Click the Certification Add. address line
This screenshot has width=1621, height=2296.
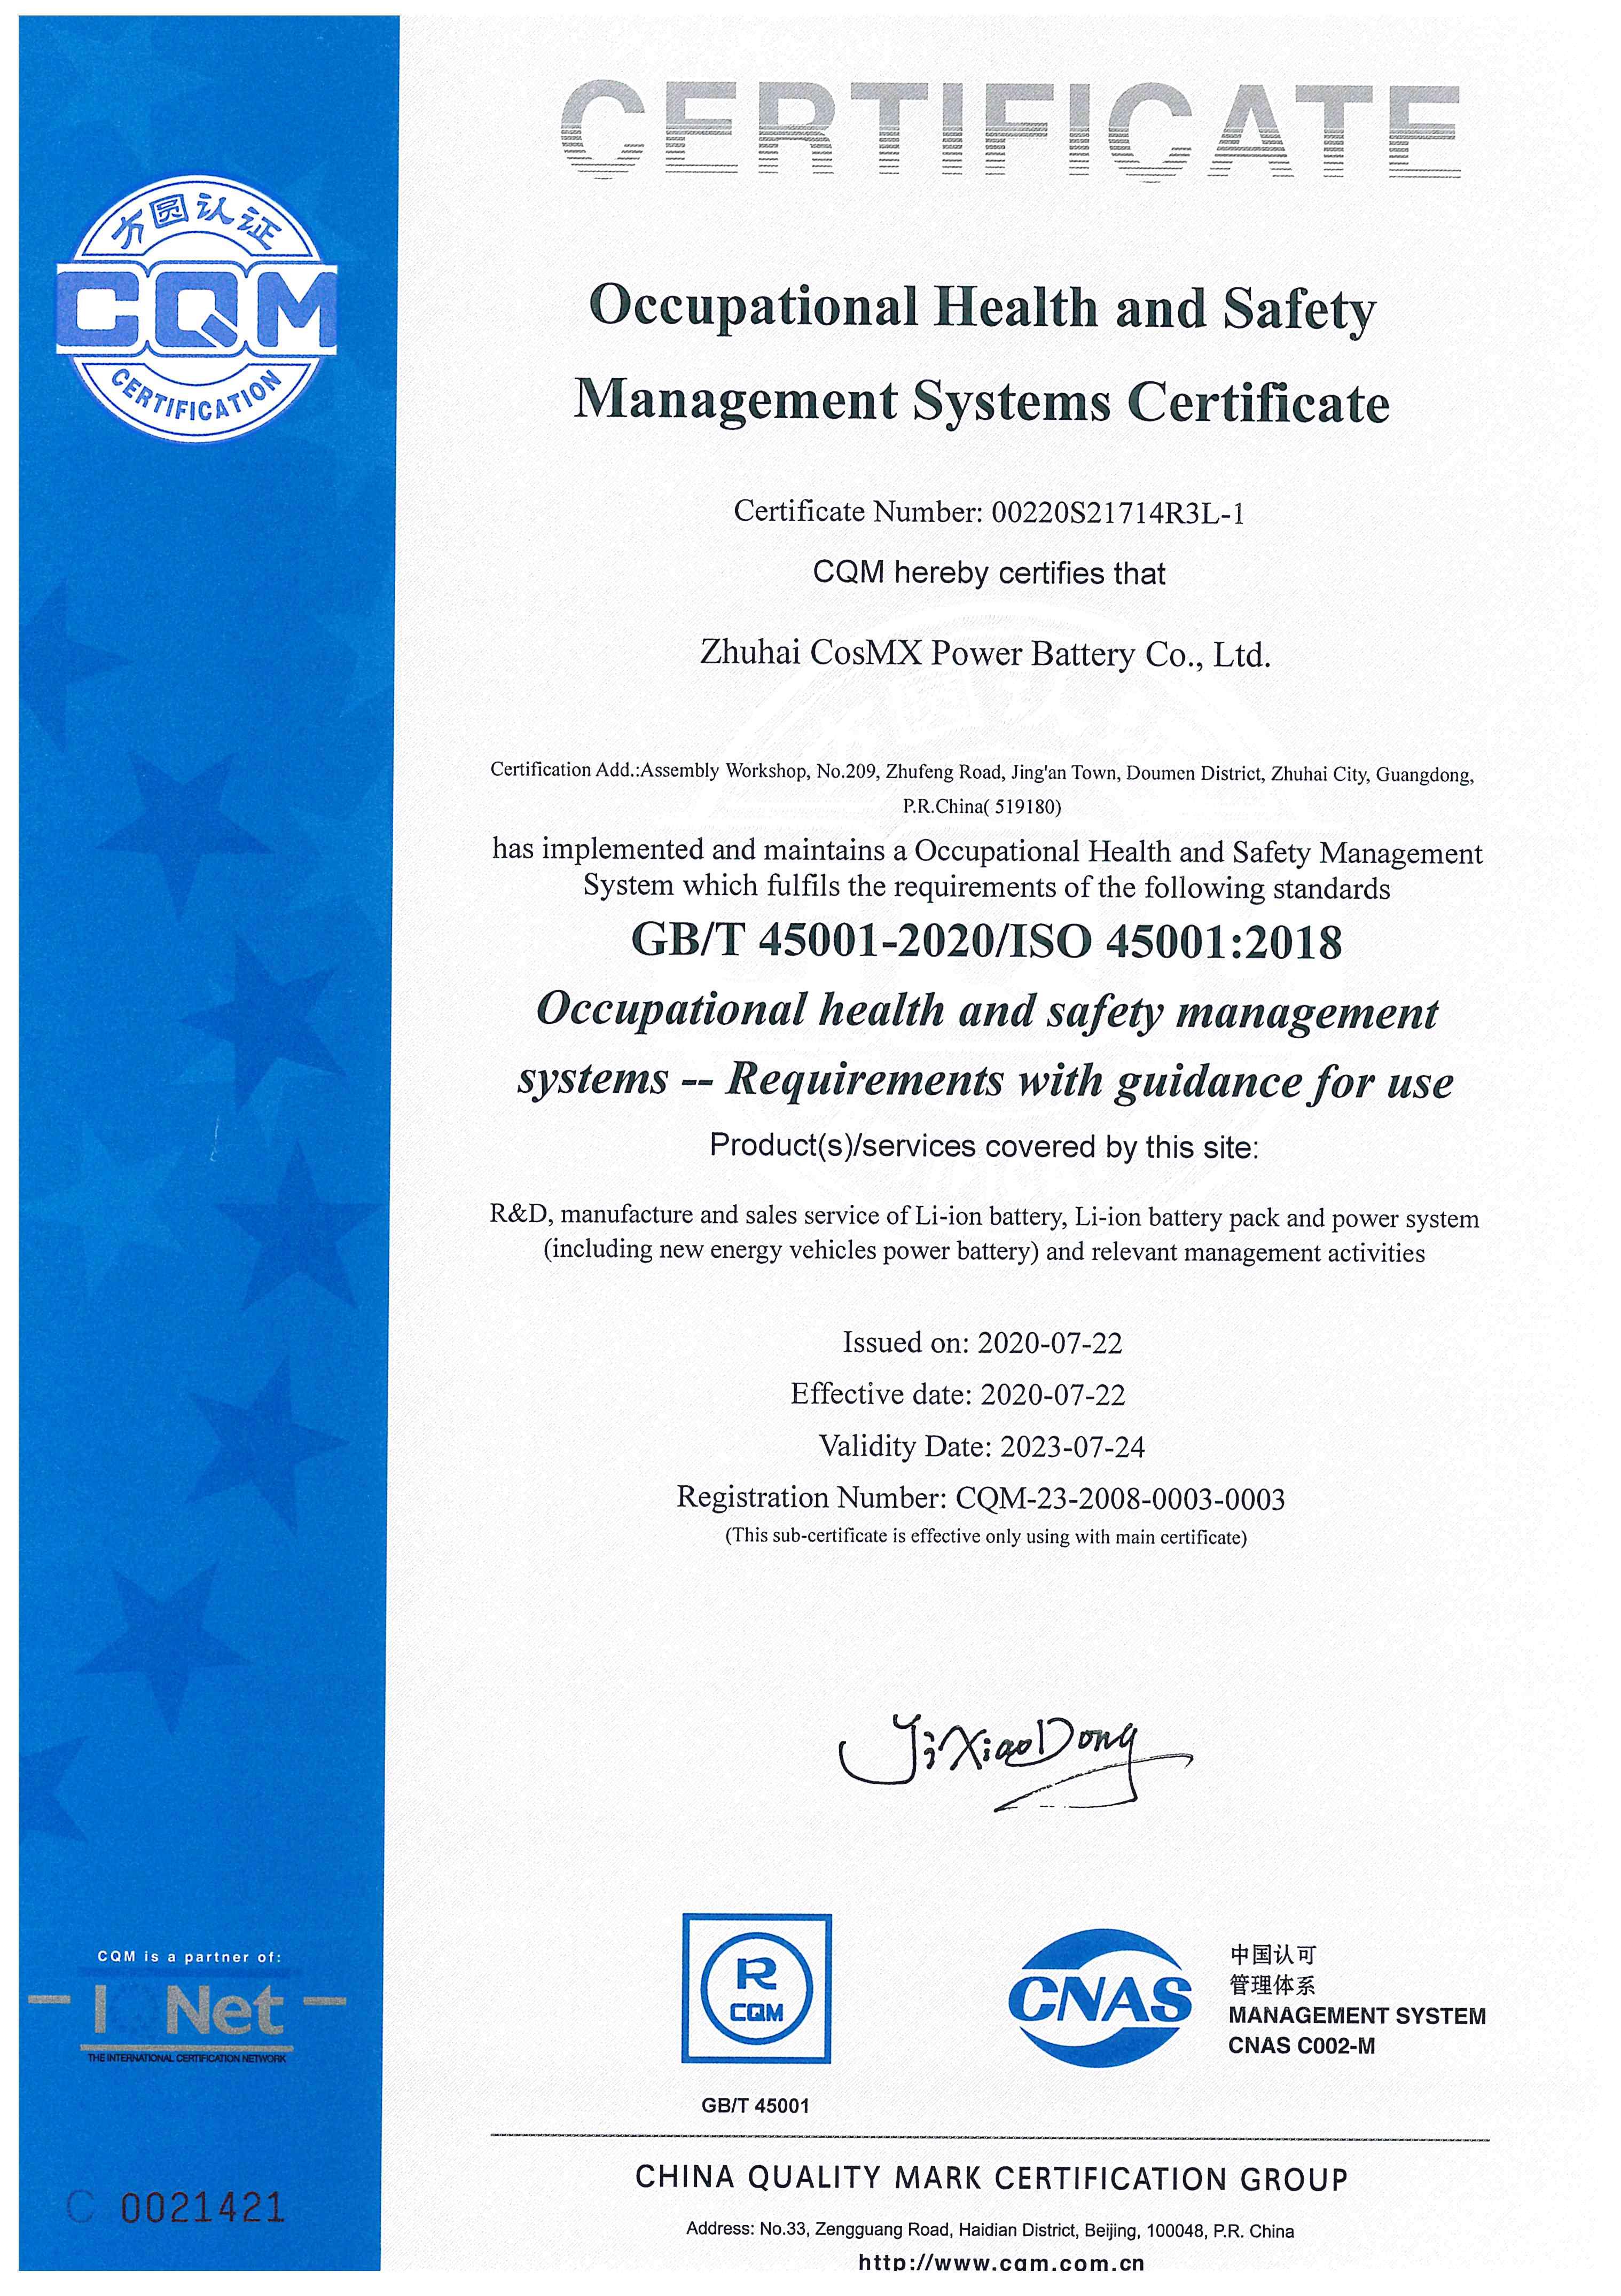click(981, 772)
